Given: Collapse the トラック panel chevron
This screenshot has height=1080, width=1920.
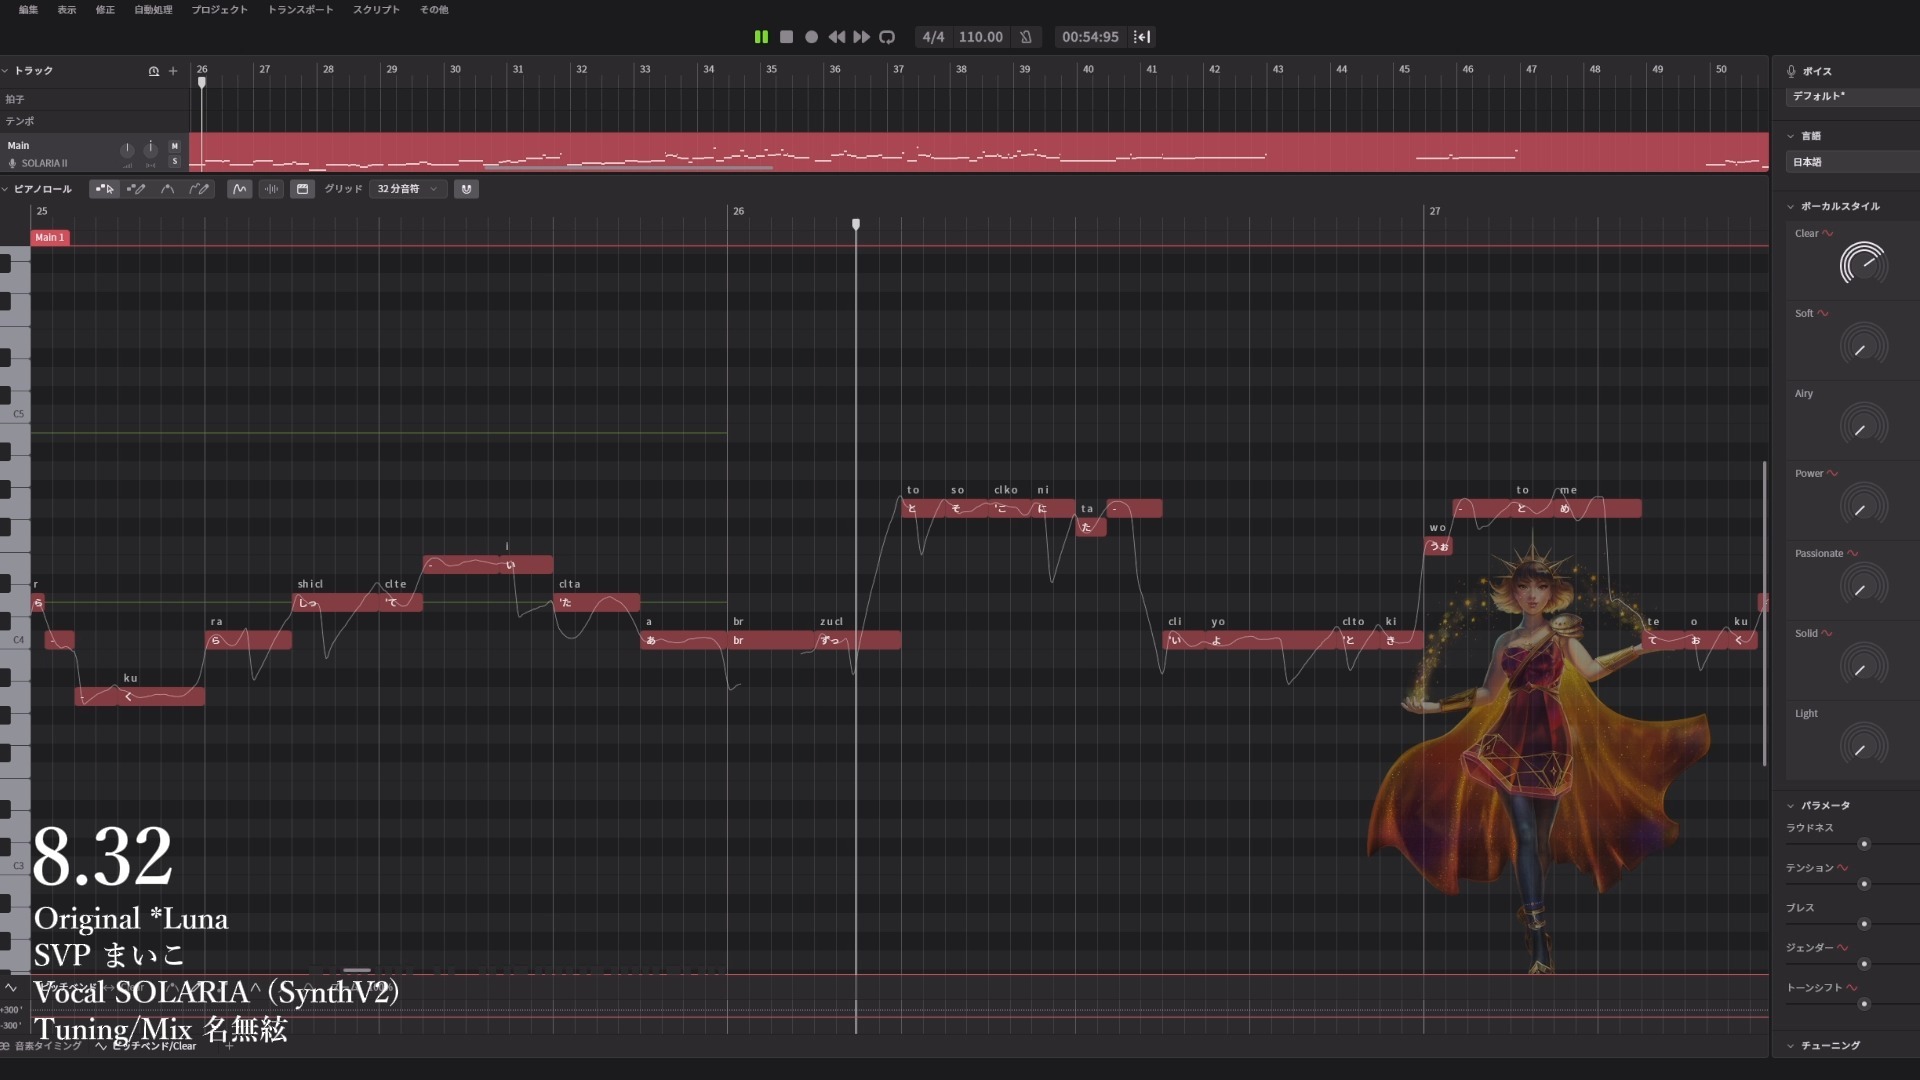Looking at the screenshot, I should point(5,71).
